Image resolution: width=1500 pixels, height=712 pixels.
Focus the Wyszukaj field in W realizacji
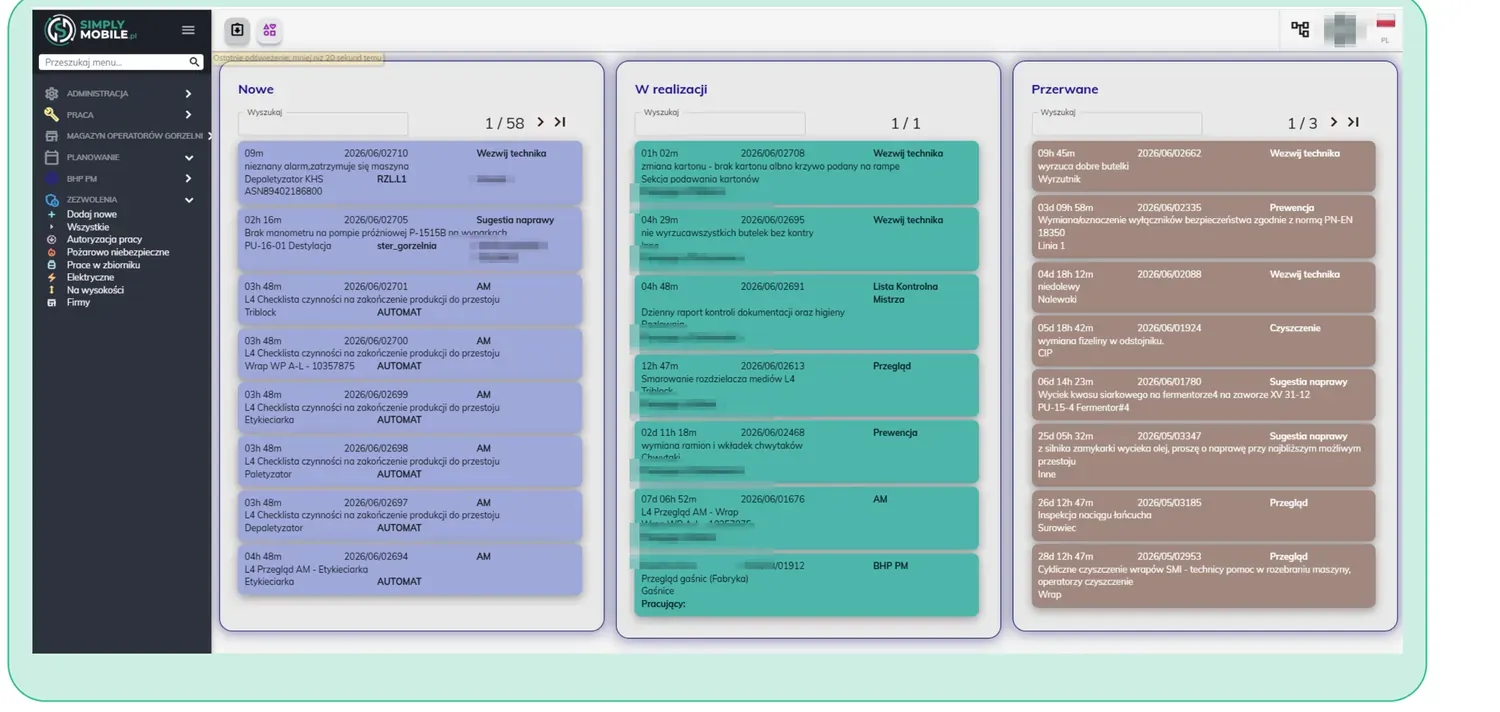[720, 124]
